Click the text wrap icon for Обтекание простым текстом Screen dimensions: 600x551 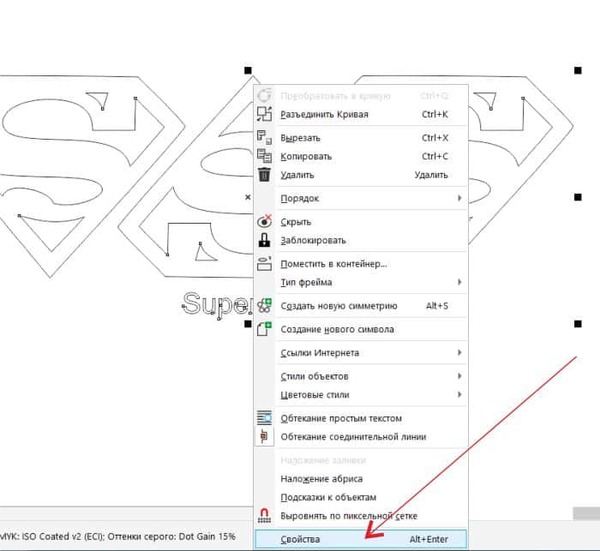click(x=264, y=418)
